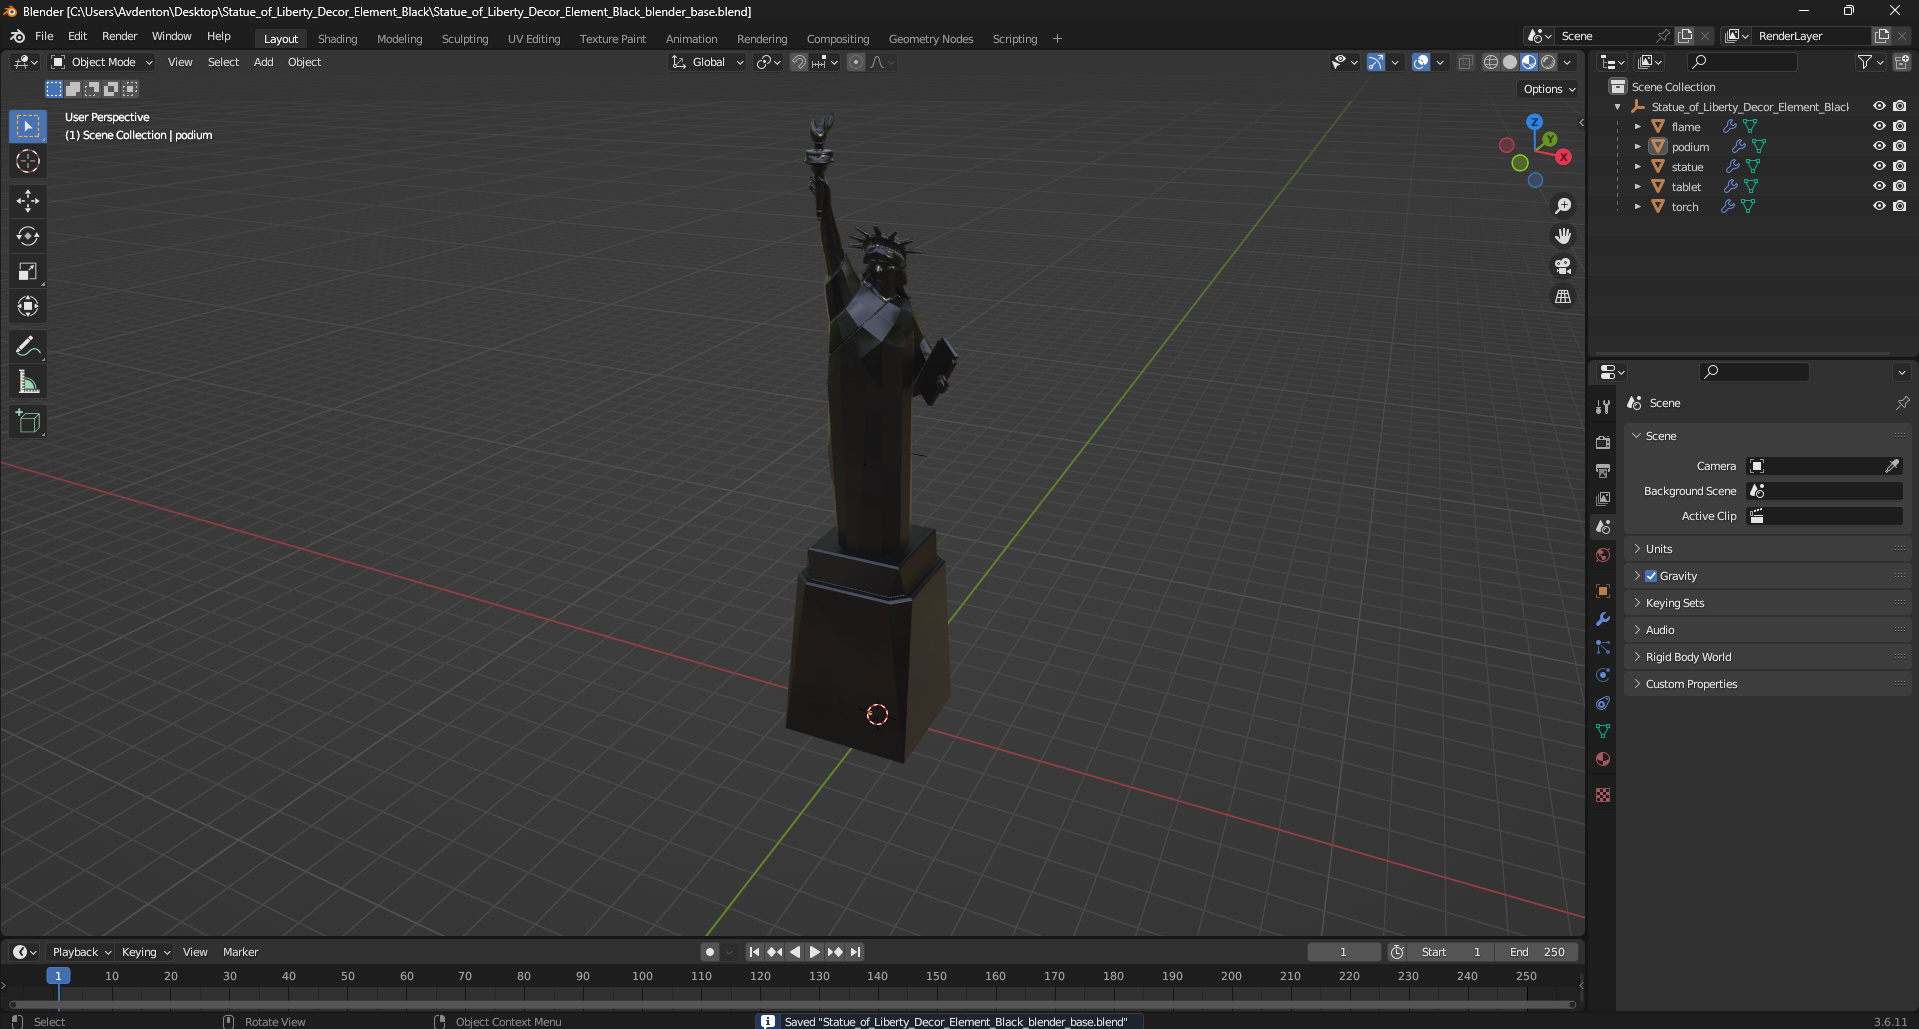Select the Add Cube tool
This screenshot has width=1919, height=1029.
[28, 422]
